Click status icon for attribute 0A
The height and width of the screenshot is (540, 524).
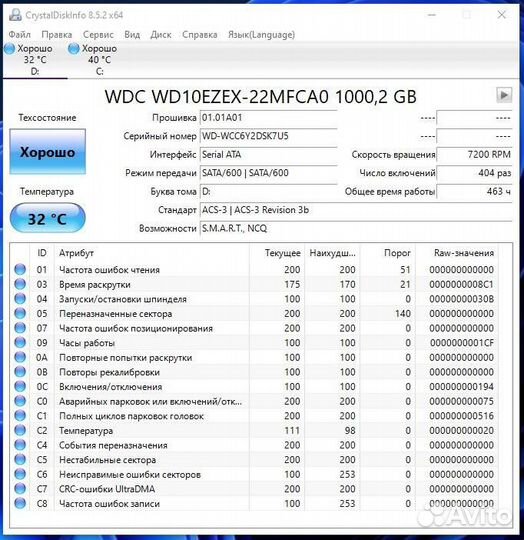pos(20,357)
